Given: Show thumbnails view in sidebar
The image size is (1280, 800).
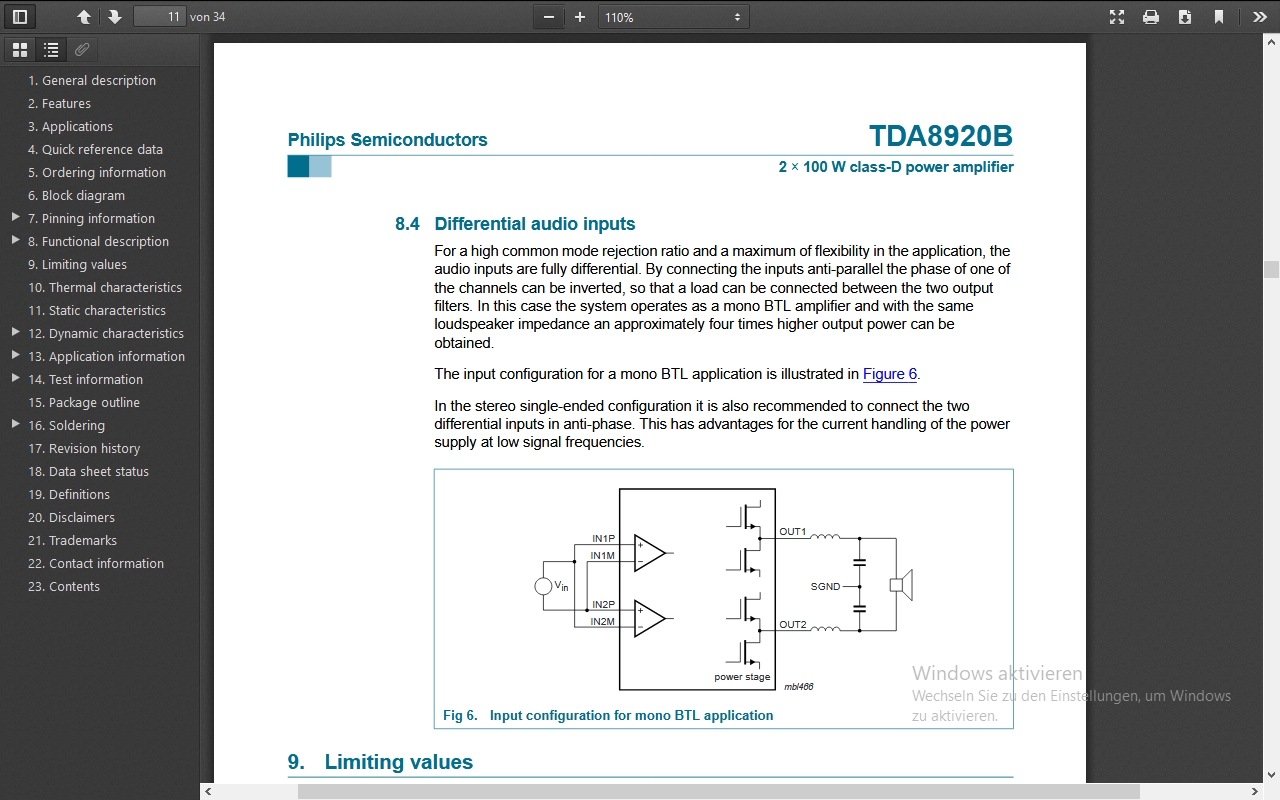Looking at the screenshot, I should click(20, 50).
